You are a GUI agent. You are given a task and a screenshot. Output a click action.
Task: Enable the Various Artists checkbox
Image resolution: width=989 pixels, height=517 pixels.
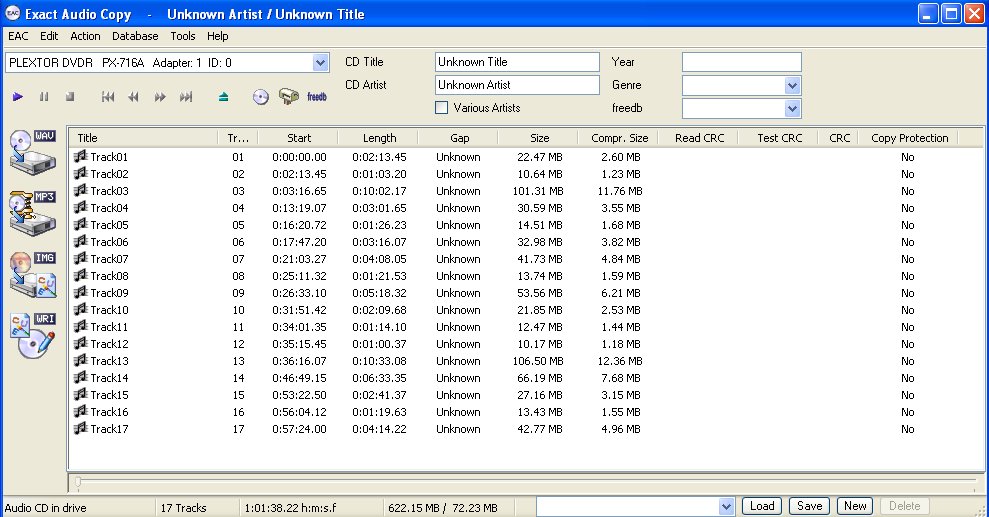point(442,108)
